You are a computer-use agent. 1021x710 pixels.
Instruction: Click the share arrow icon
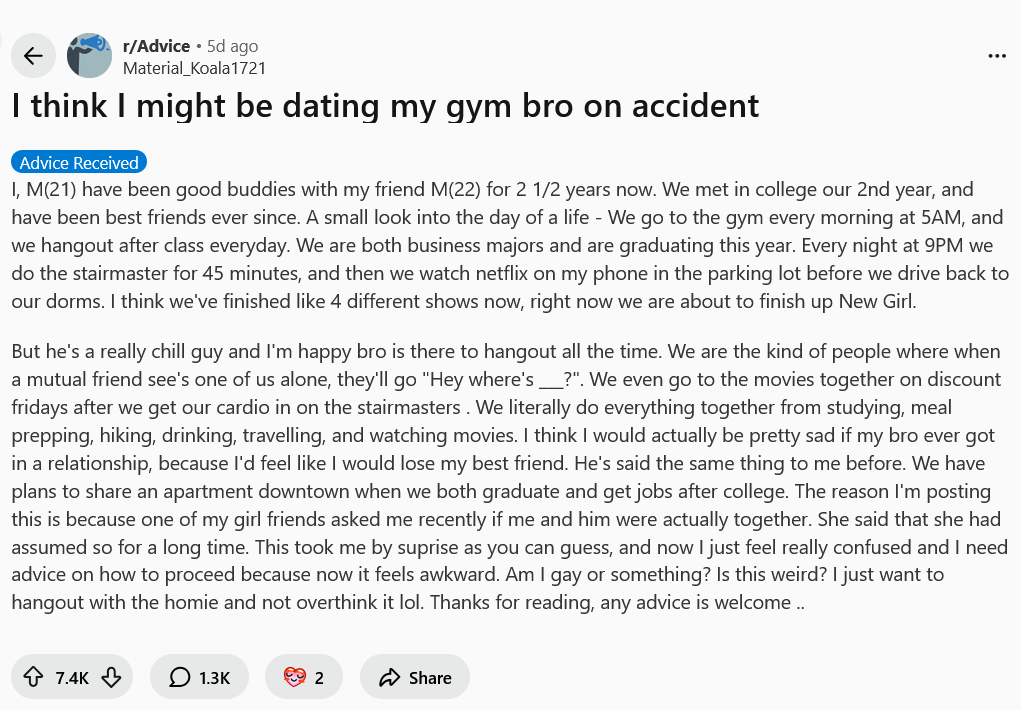[389, 677]
